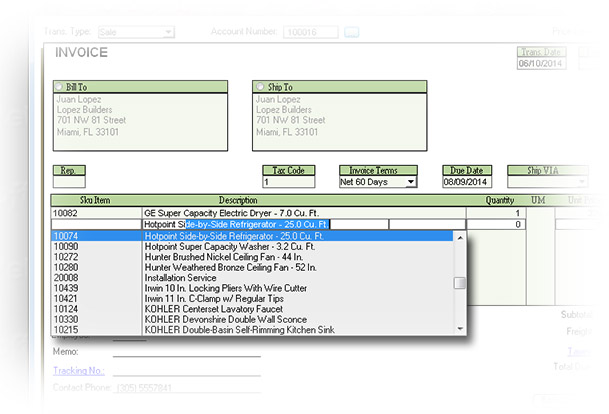Click the Tax Code input field
609x414 pixels.
point(289,182)
